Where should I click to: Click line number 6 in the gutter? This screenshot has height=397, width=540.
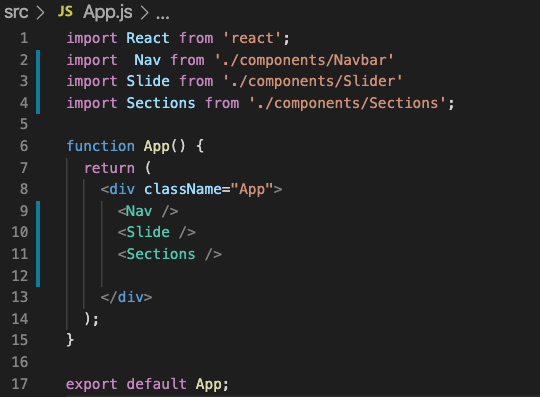(x=24, y=146)
